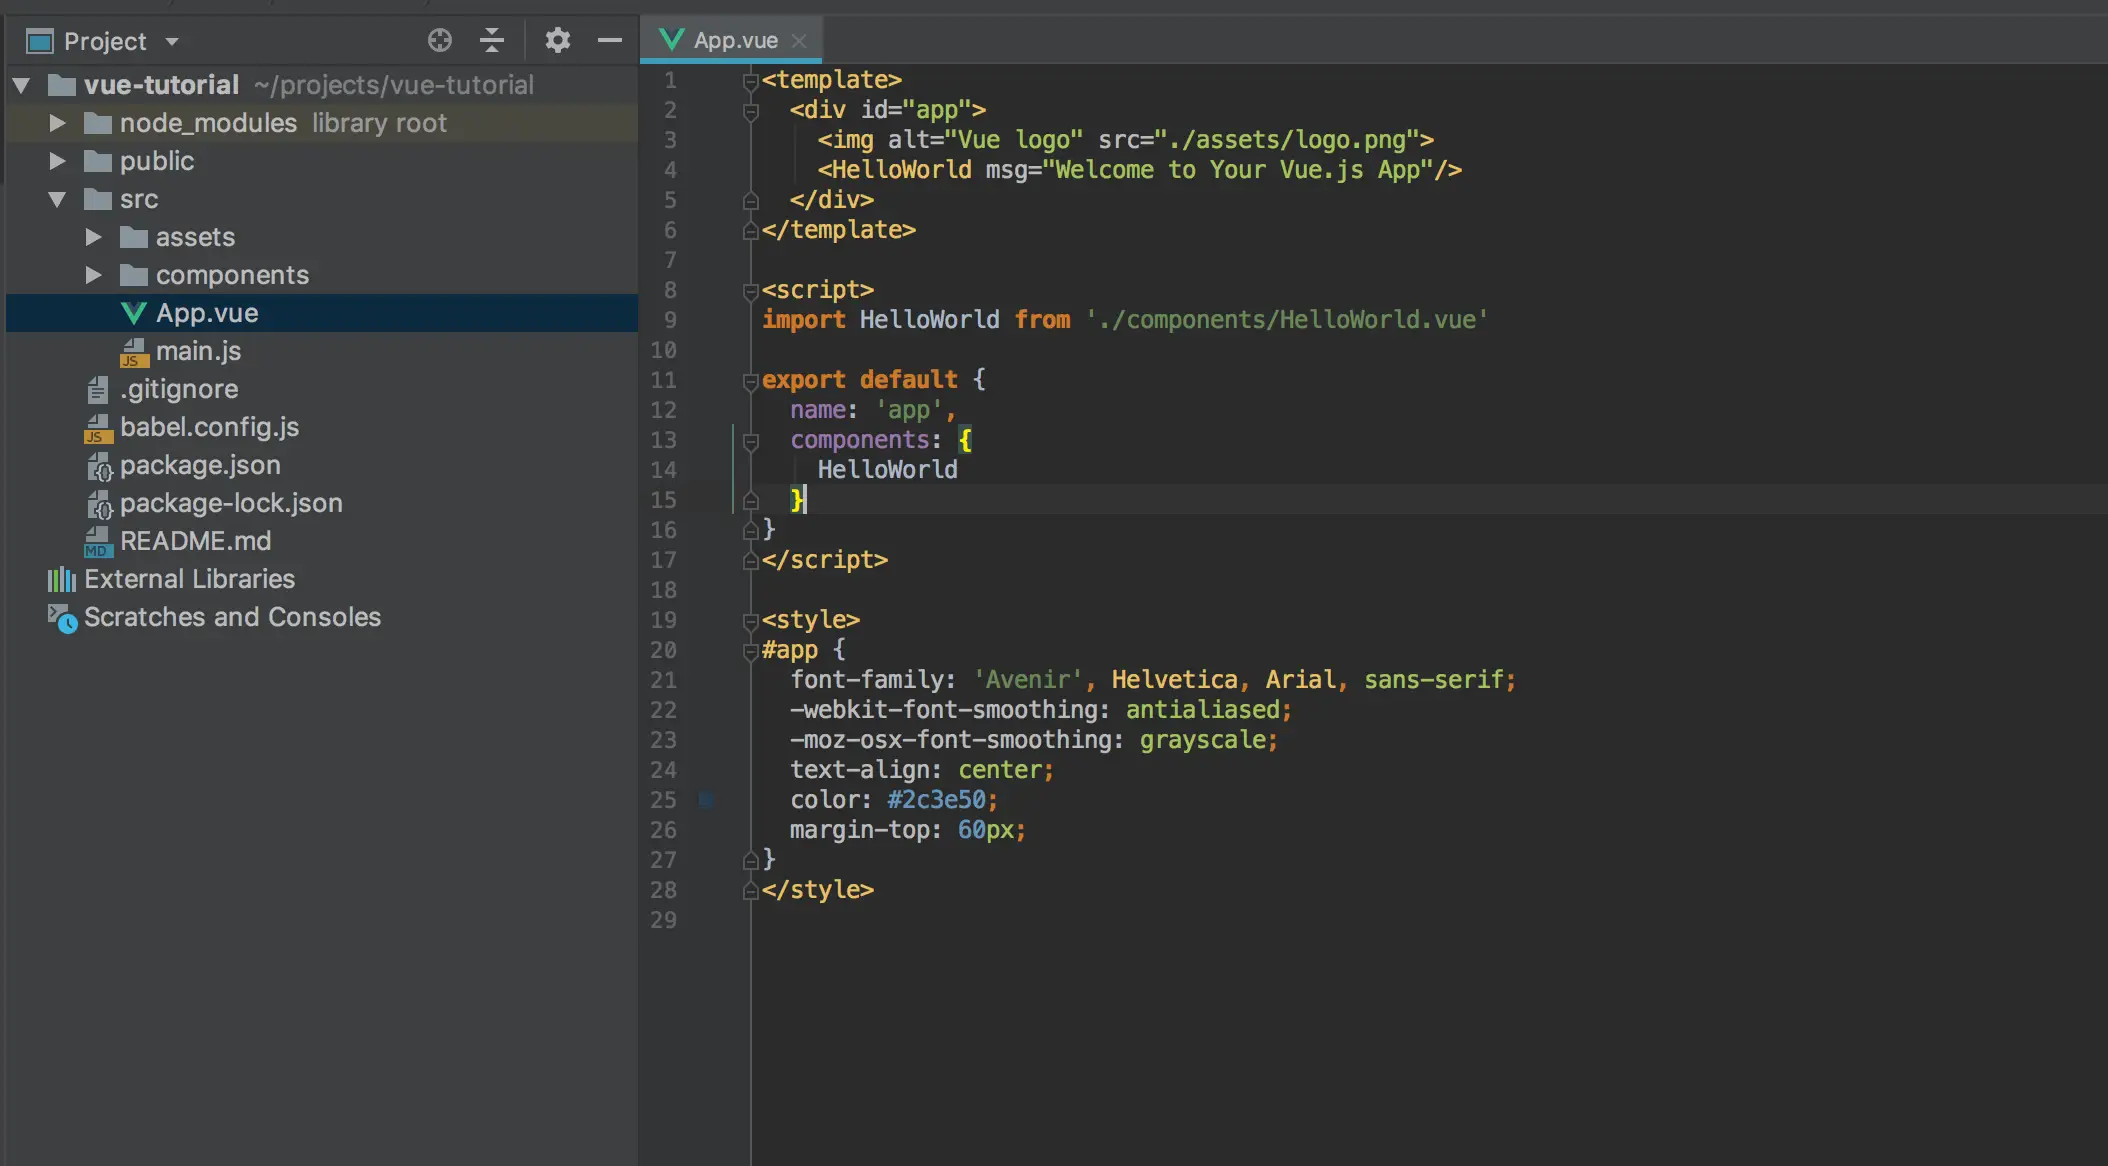Click the Locate/Scroll from Source target icon
The width and height of the screenshot is (2108, 1166).
(440, 40)
